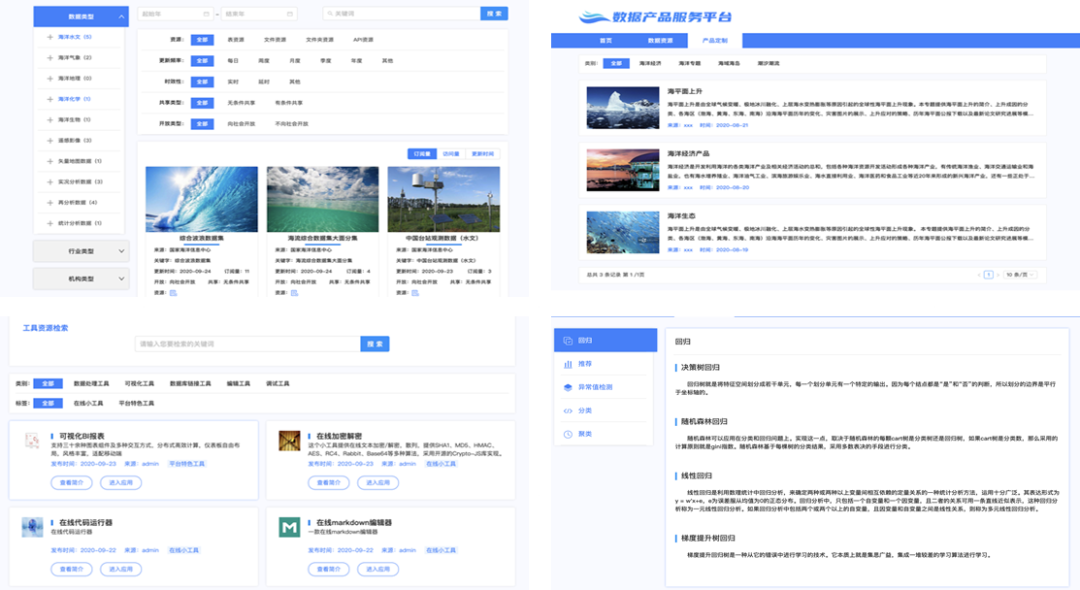Open the 10条/页 page size dropdown
This screenshot has height=590, width=1080.
[x=1021, y=273]
